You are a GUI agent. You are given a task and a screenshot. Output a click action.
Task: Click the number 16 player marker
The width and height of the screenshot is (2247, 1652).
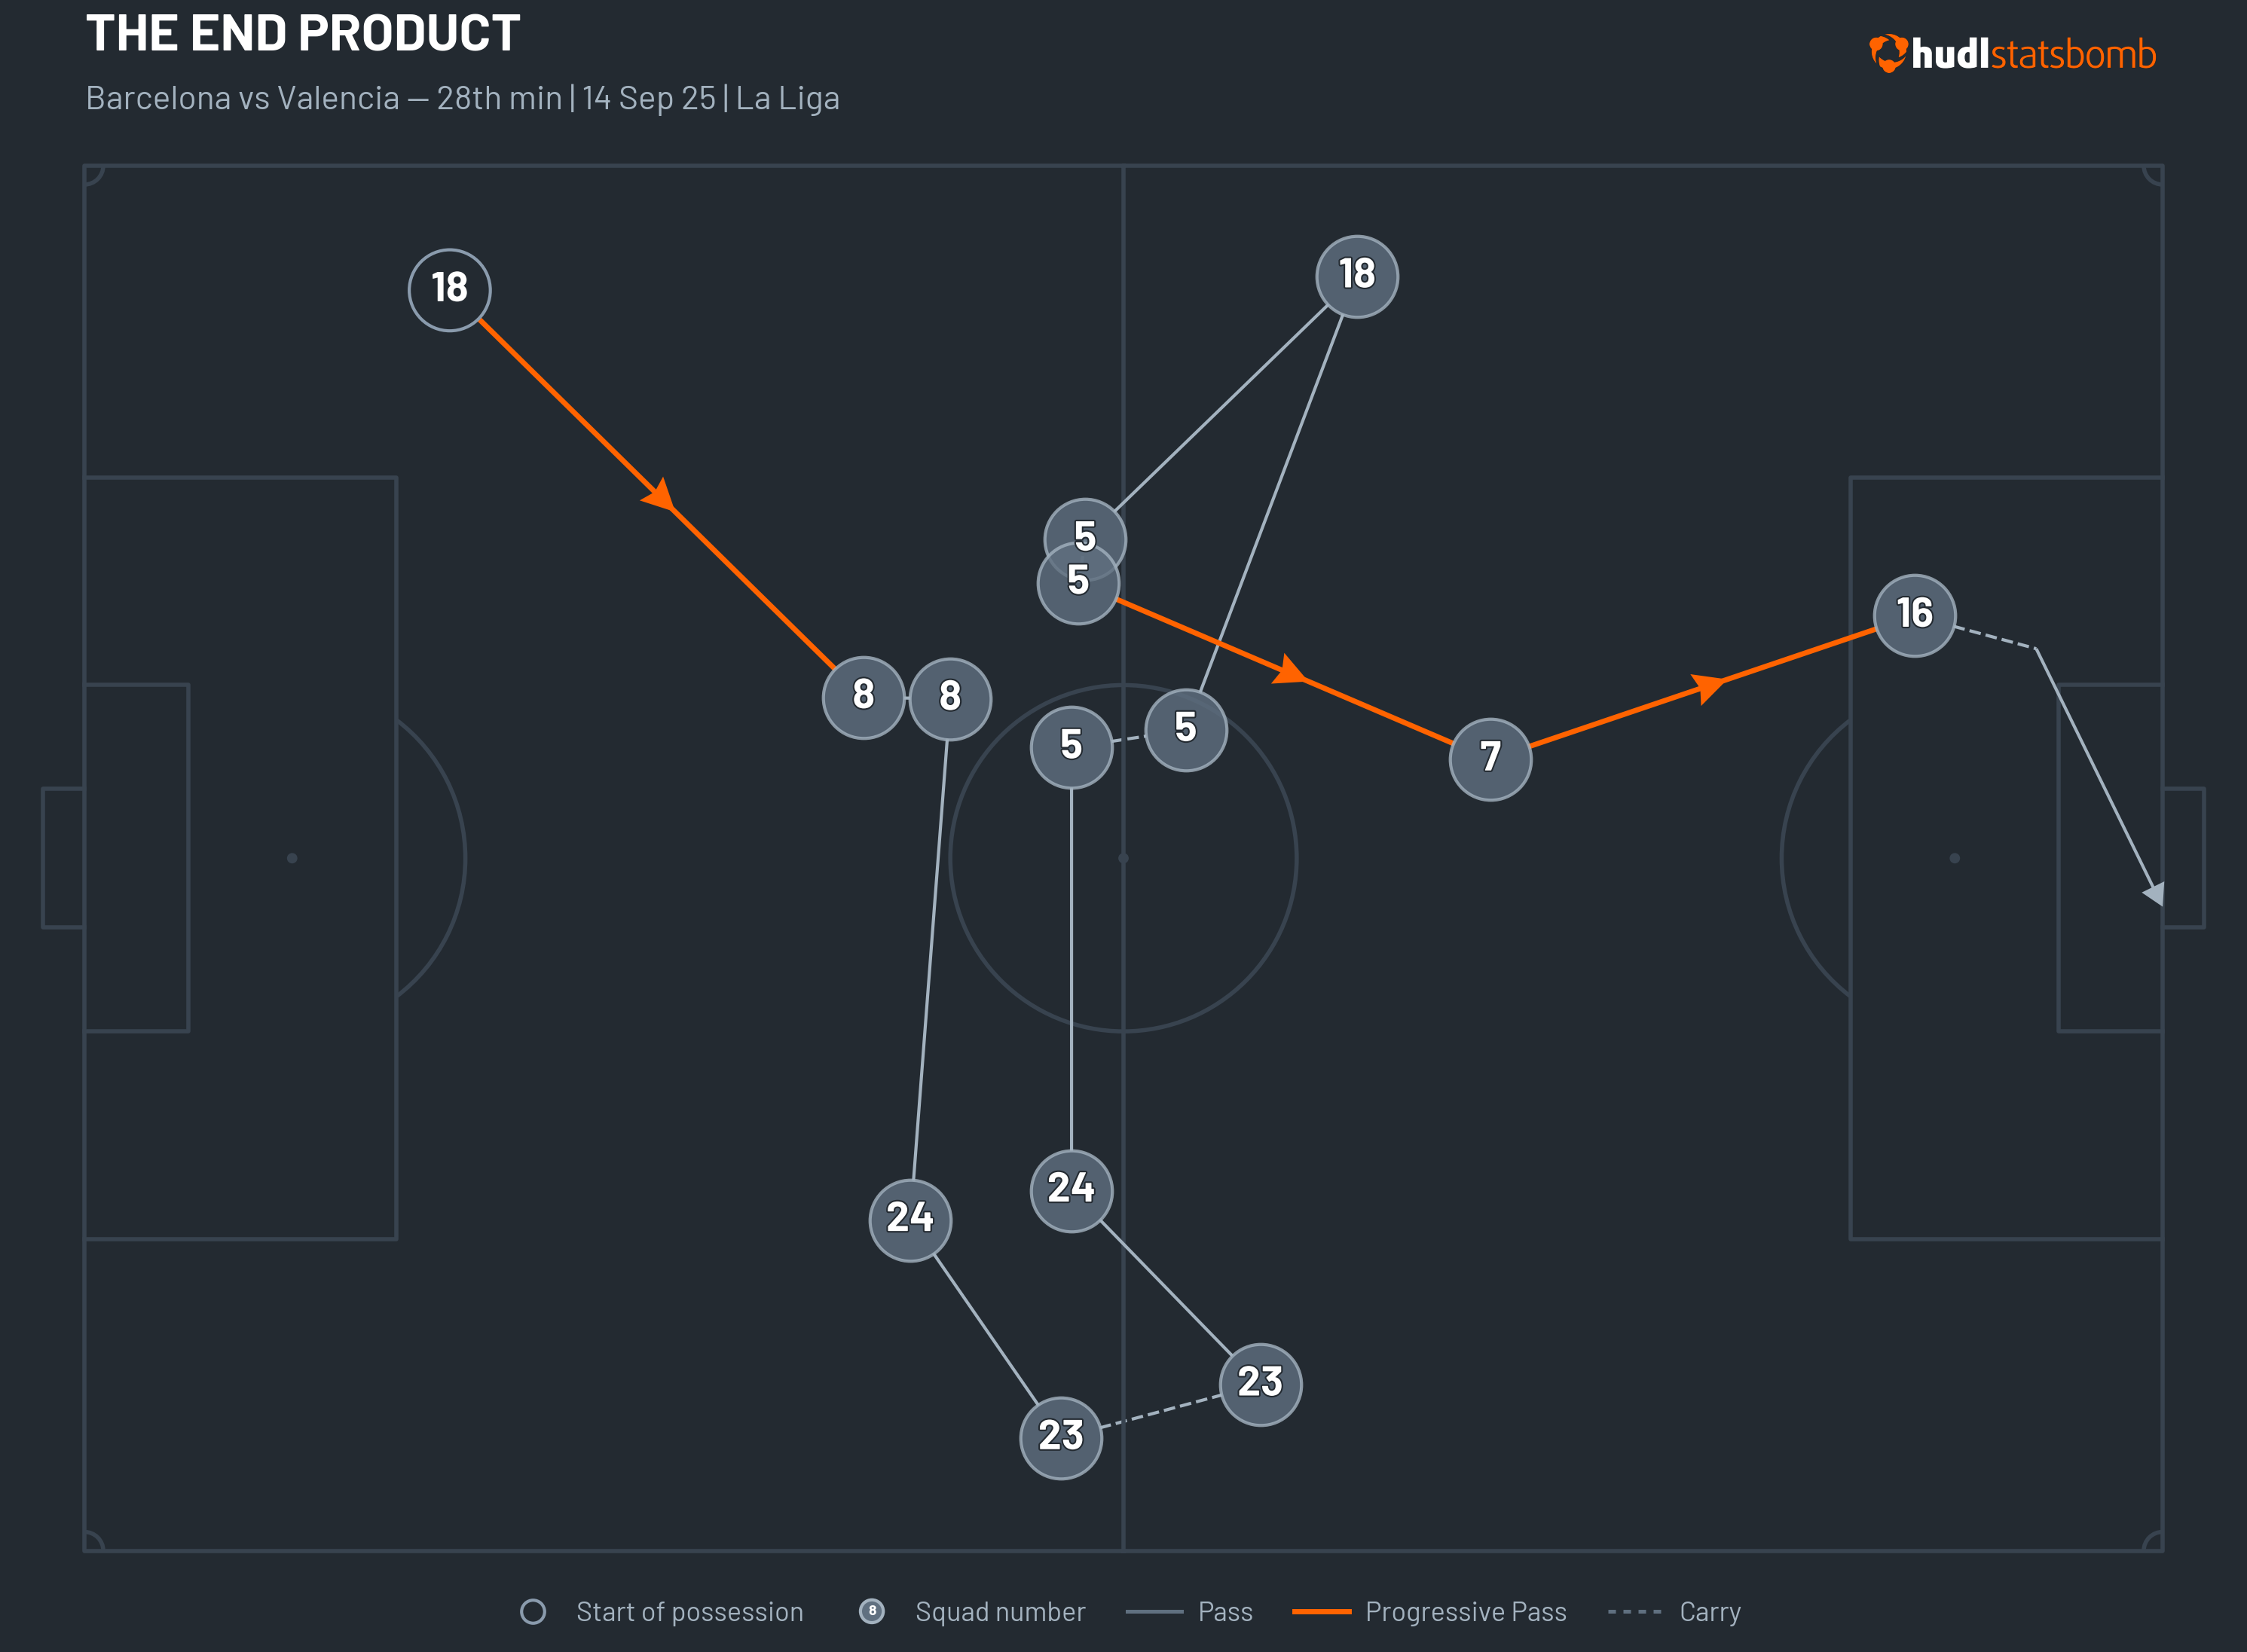[x=1914, y=615]
